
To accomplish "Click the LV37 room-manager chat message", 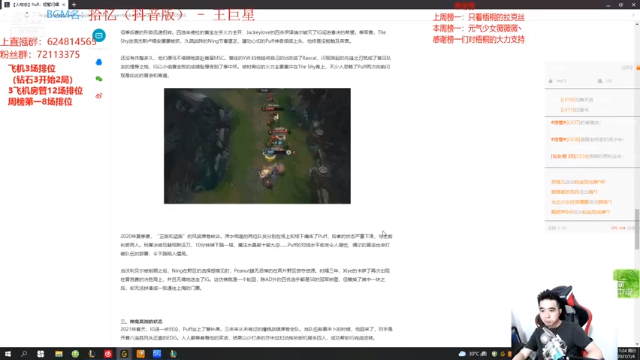I will point(576,122).
